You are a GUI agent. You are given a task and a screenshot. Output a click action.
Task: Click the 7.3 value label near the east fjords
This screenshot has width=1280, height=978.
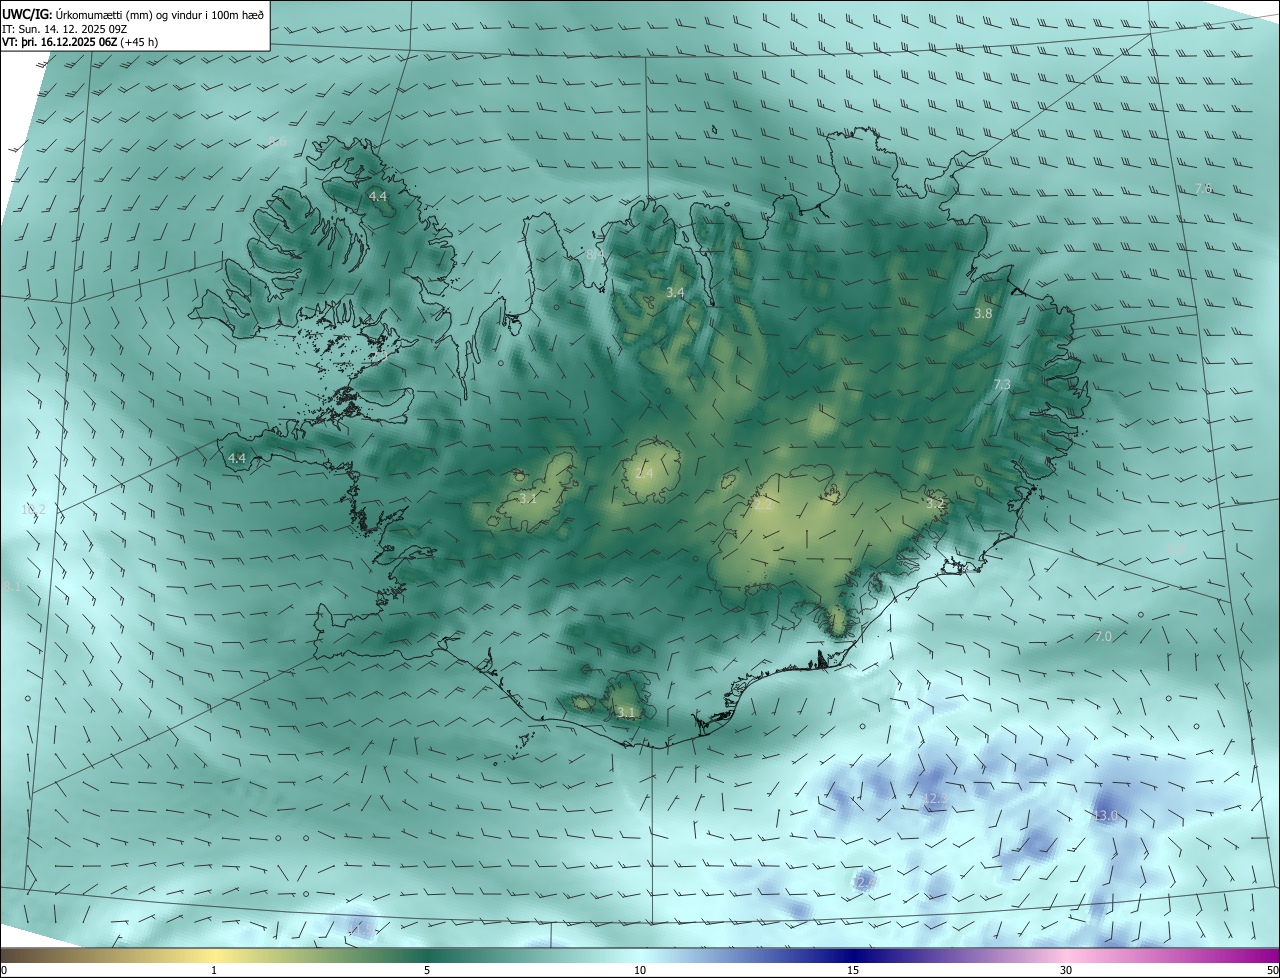point(1002,384)
